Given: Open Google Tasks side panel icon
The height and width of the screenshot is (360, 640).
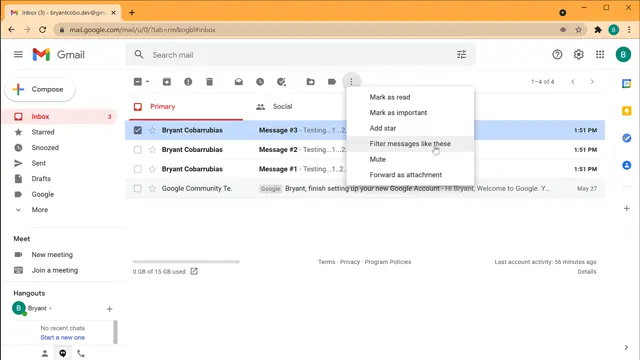Looking at the screenshot, I should point(627,138).
